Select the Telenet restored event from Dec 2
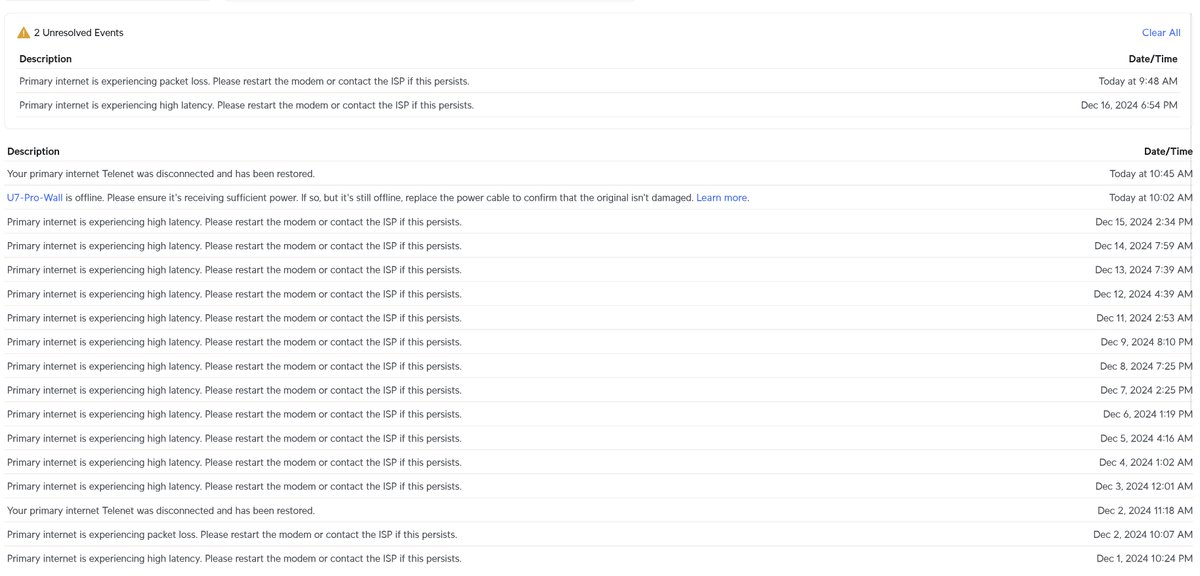 click(x=599, y=510)
